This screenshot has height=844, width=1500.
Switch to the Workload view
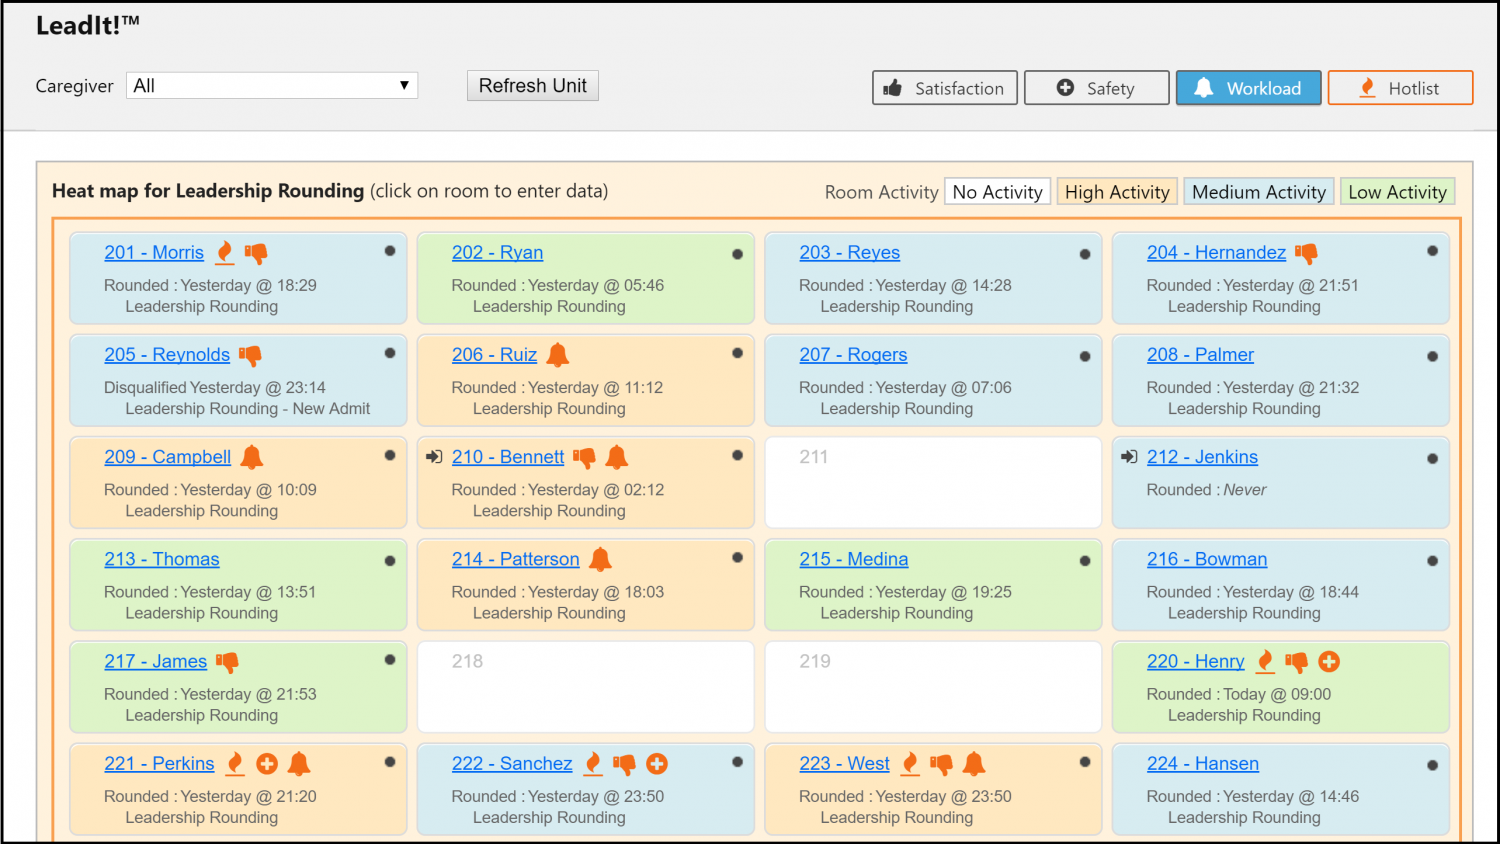(x=1248, y=88)
